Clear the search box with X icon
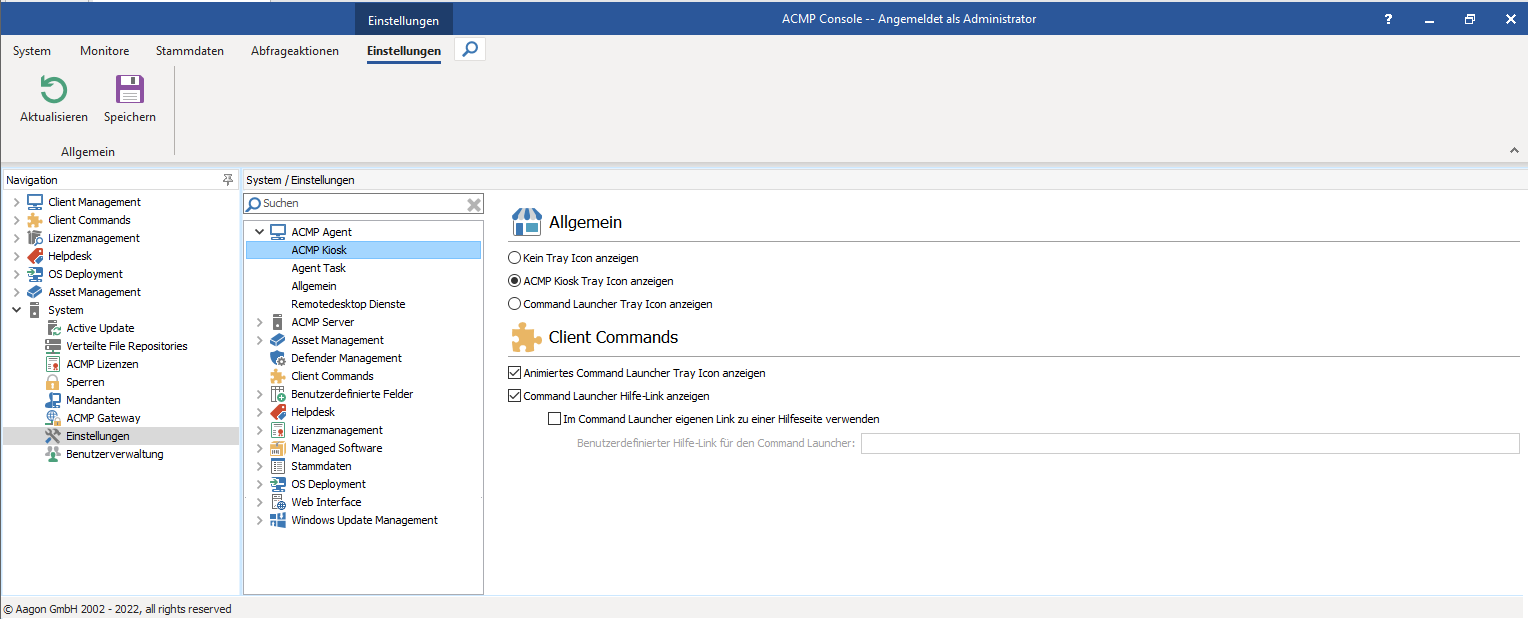1528x619 pixels. coord(474,204)
